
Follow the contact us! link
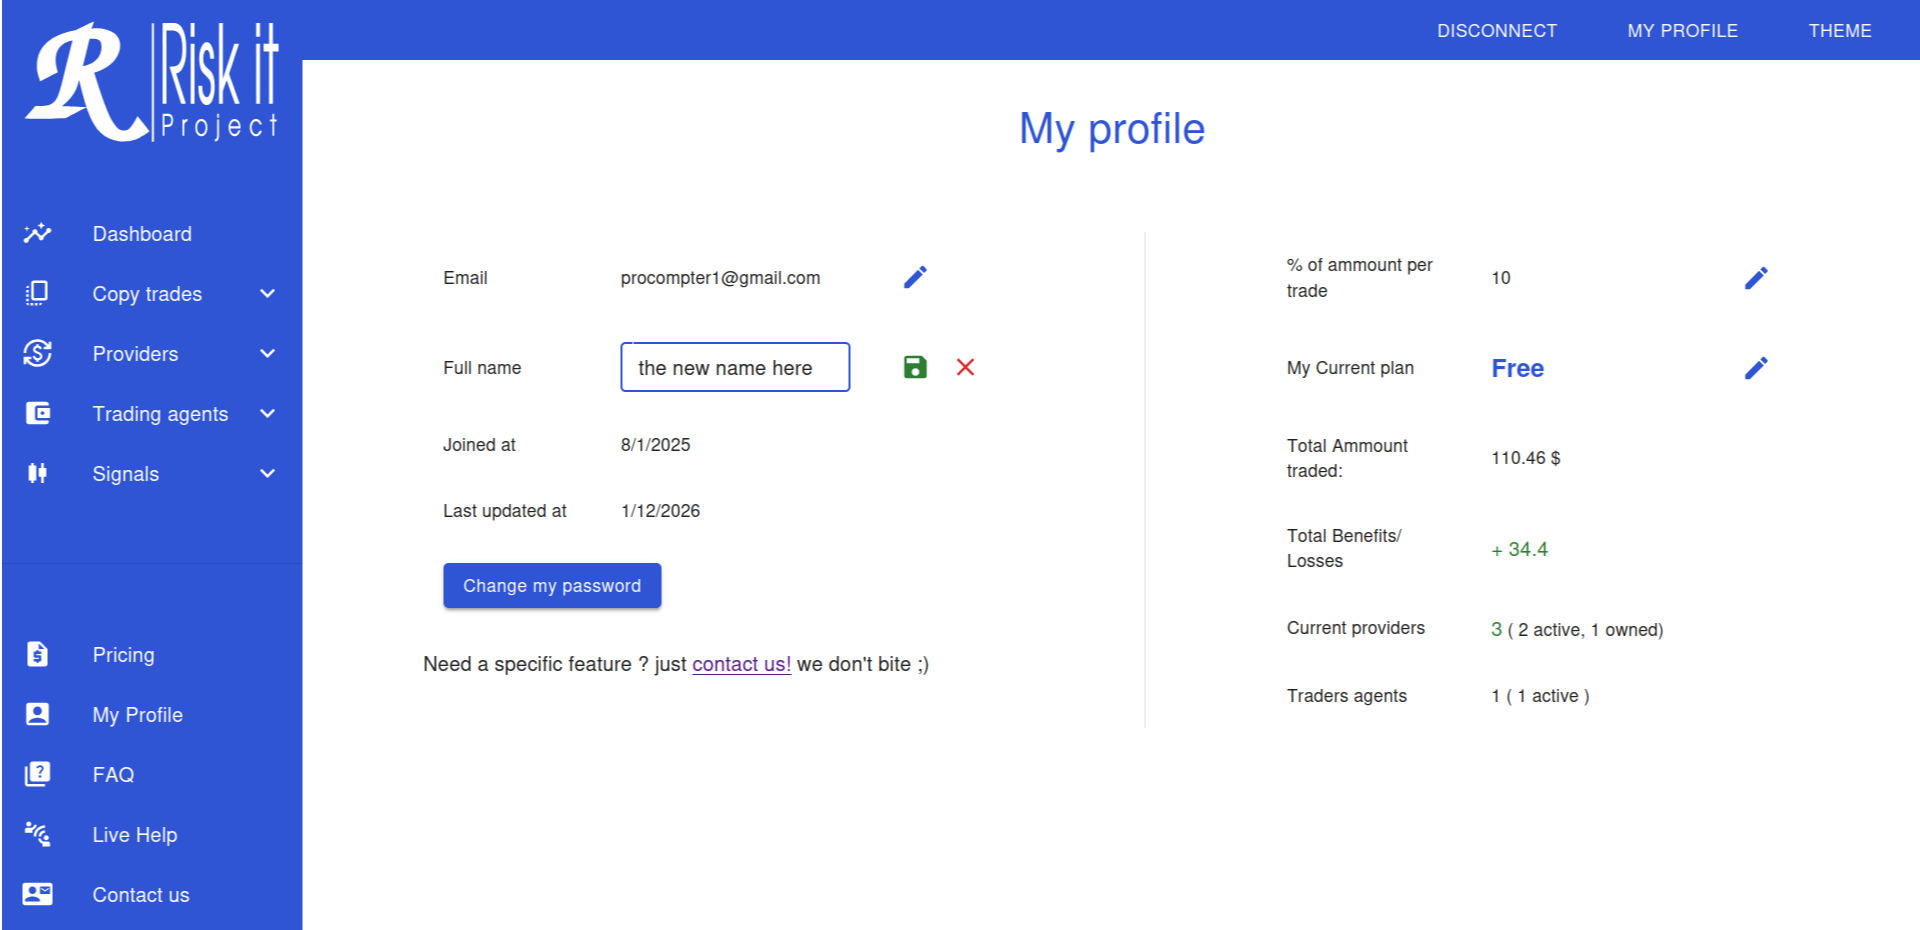coord(741,664)
